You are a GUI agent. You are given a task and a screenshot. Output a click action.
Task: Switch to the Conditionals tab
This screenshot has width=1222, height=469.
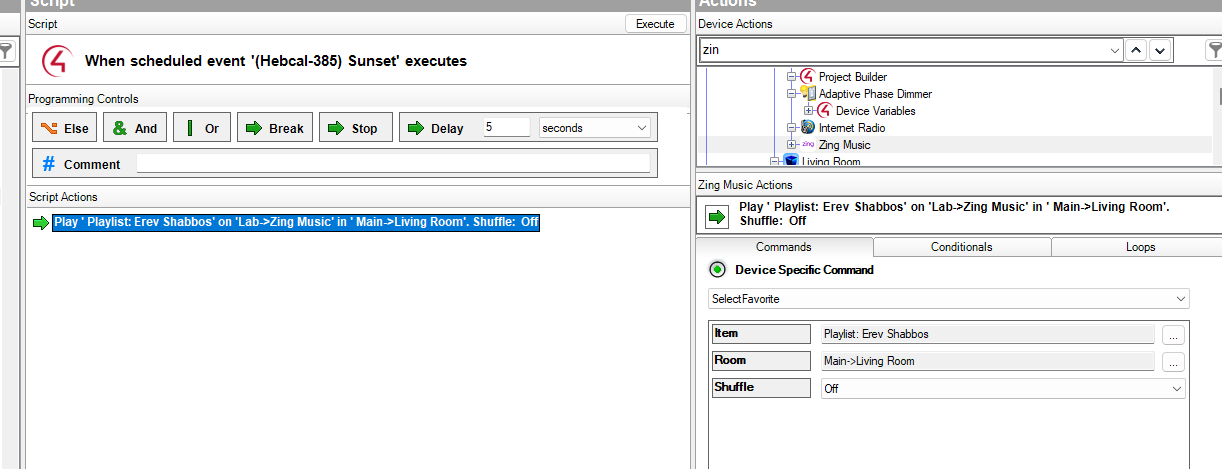pos(961,247)
